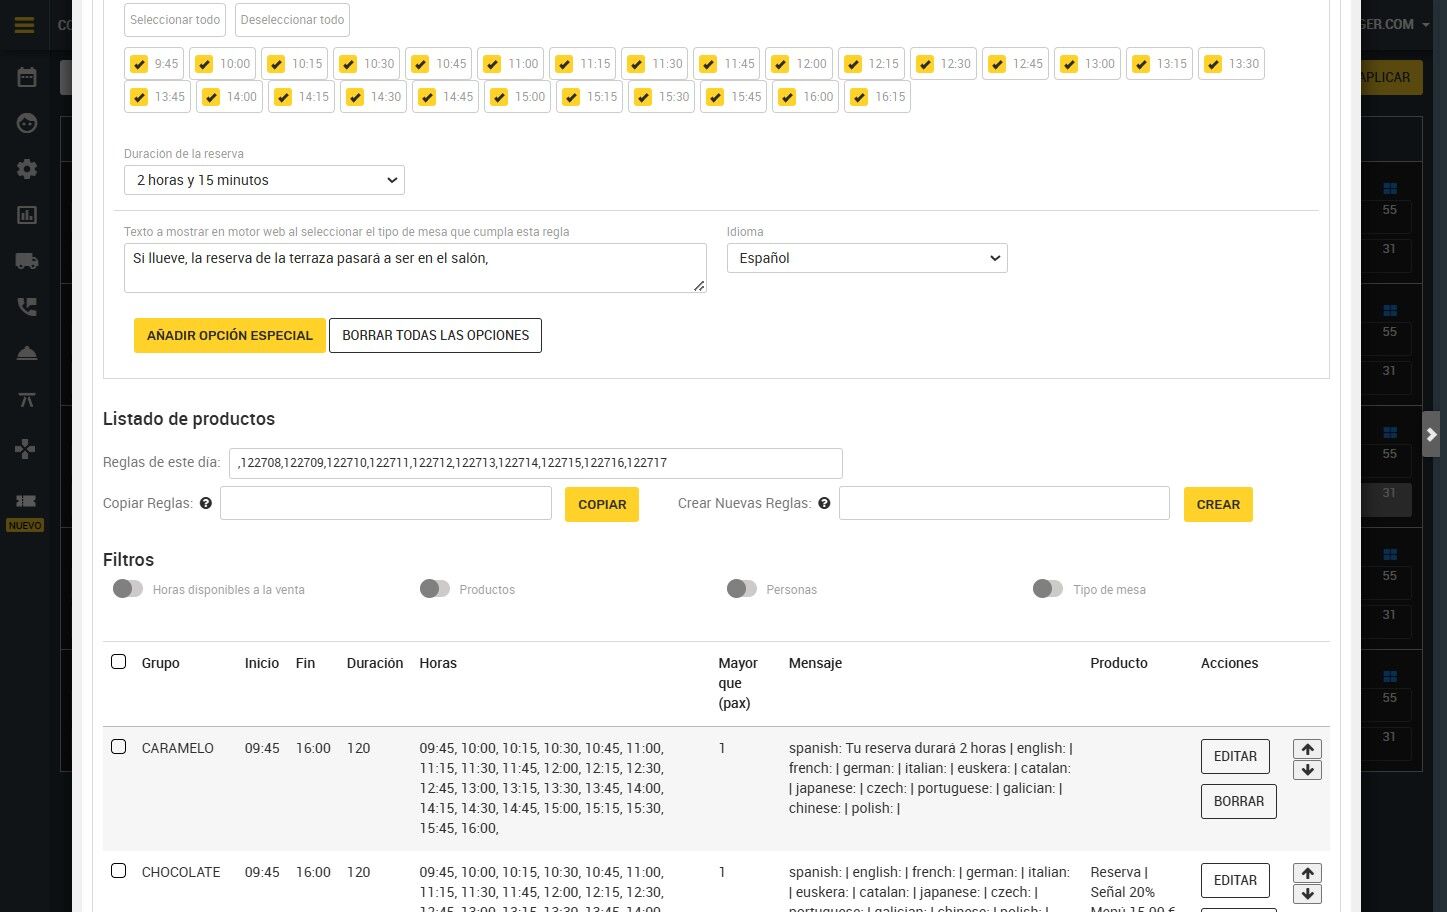The image size is (1447, 912).
Task: Expand the right side panel chevron
Action: 1431,434
